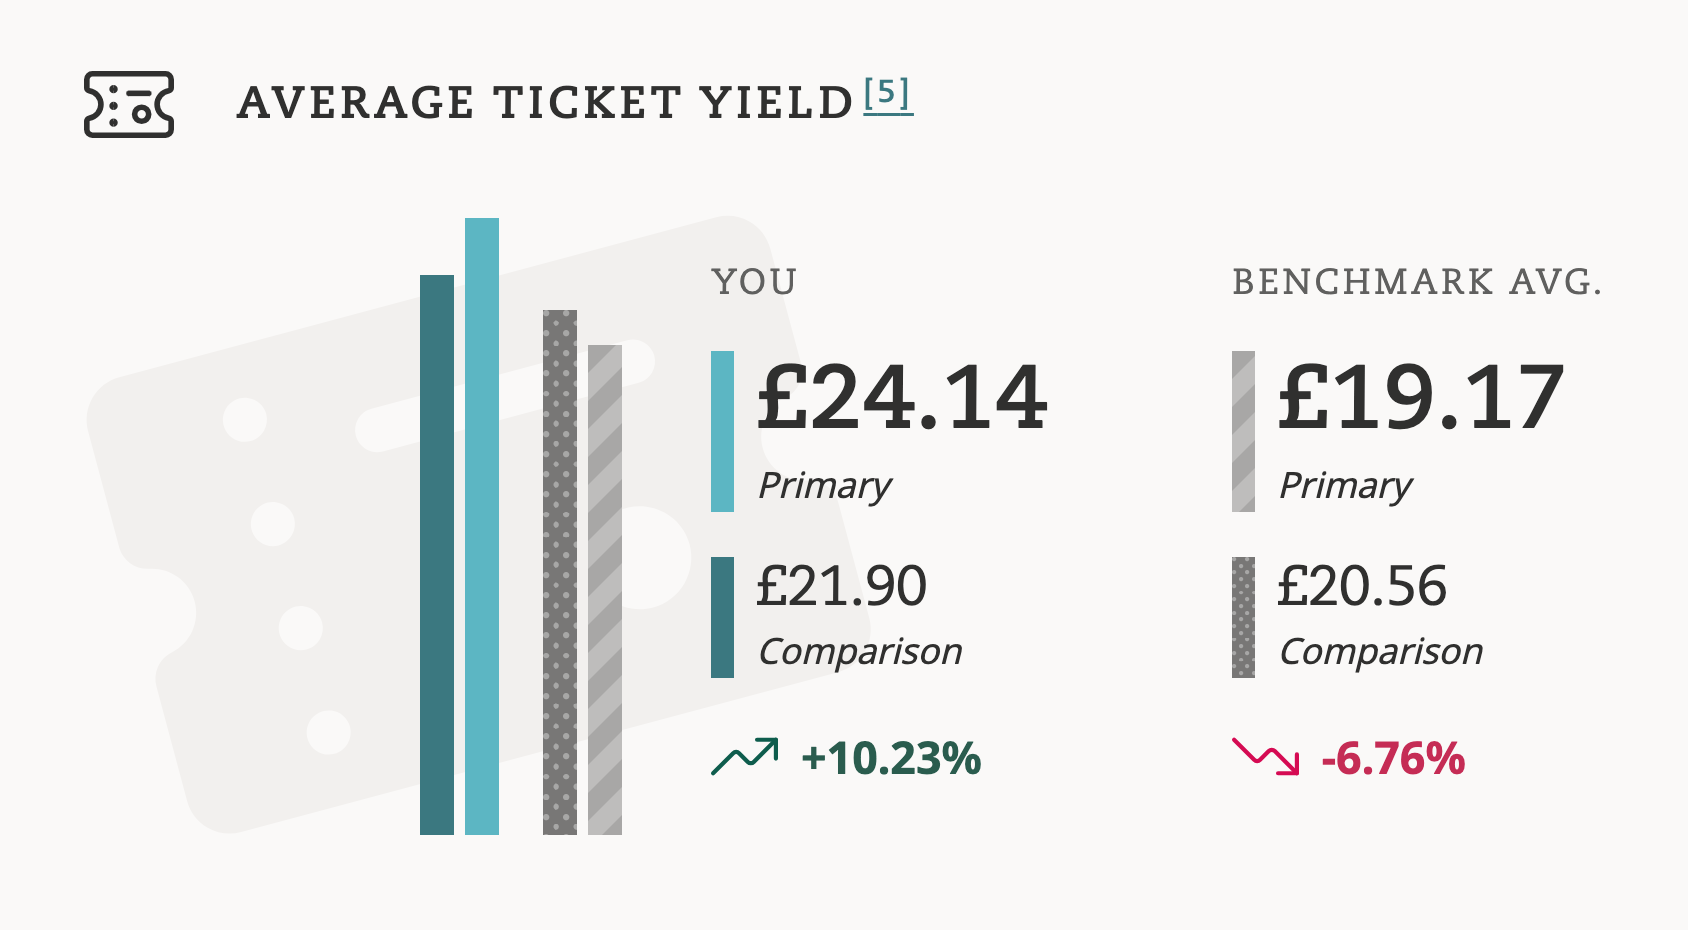Click the £20.56 benchmark comparison value
The height and width of the screenshot is (930, 1688).
tap(1362, 586)
